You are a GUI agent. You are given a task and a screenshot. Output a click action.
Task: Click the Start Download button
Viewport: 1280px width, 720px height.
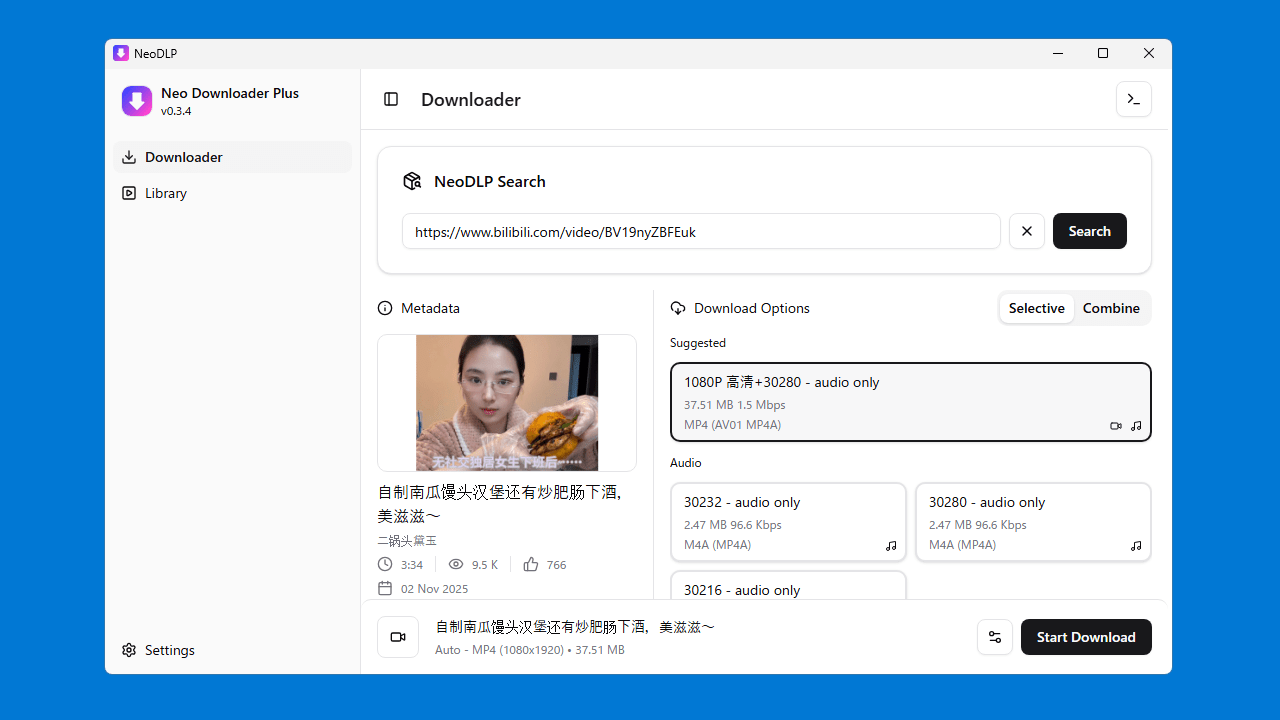coord(1085,637)
